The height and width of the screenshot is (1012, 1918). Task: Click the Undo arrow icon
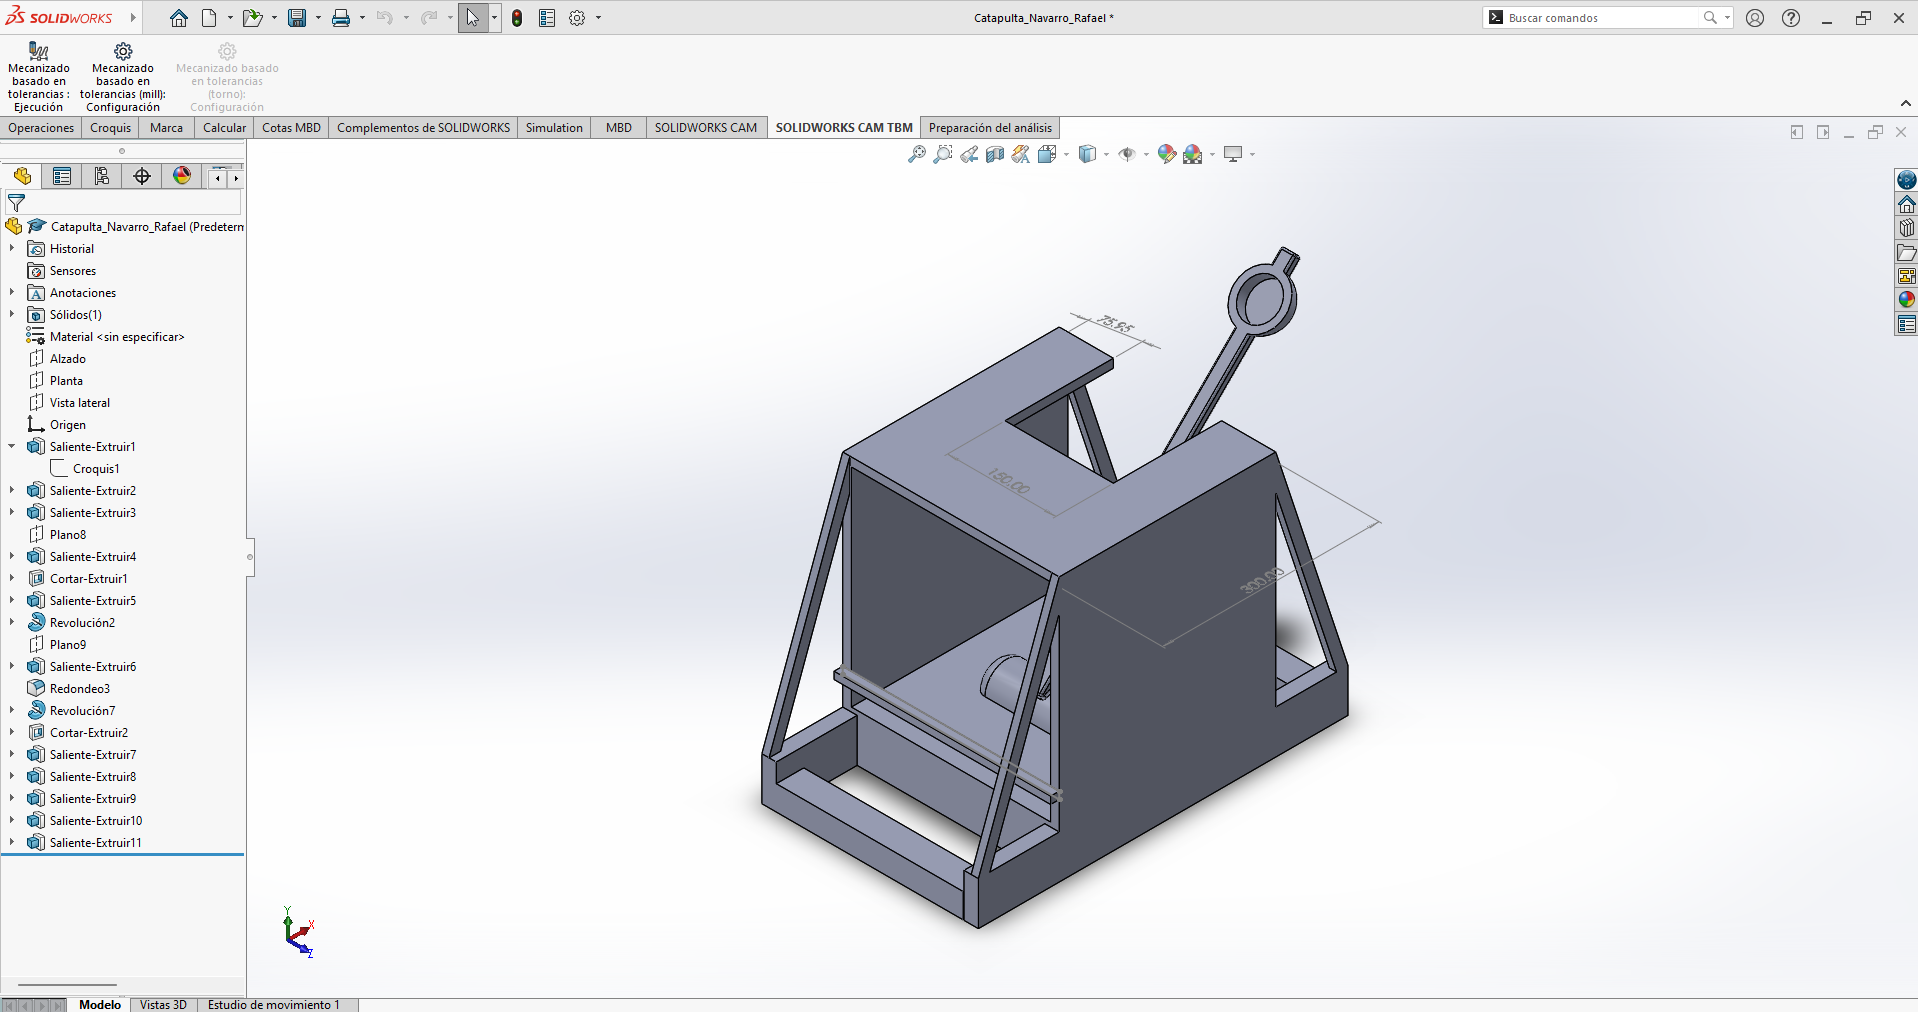point(385,18)
